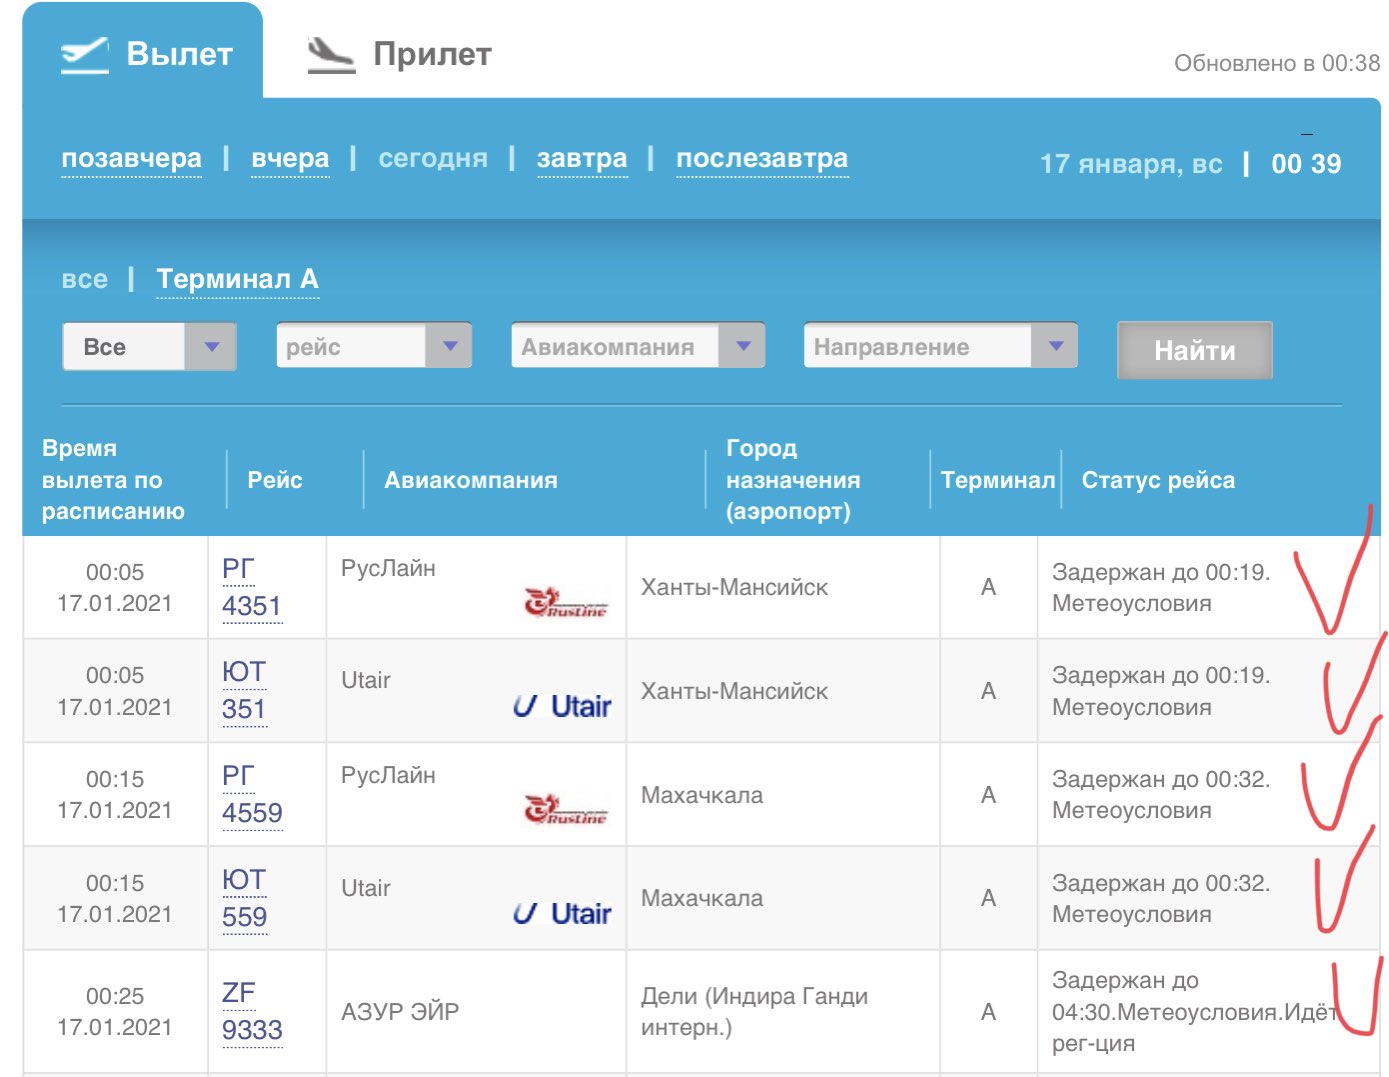
Task: Click the Найти search button
Action: [1195, 350]
